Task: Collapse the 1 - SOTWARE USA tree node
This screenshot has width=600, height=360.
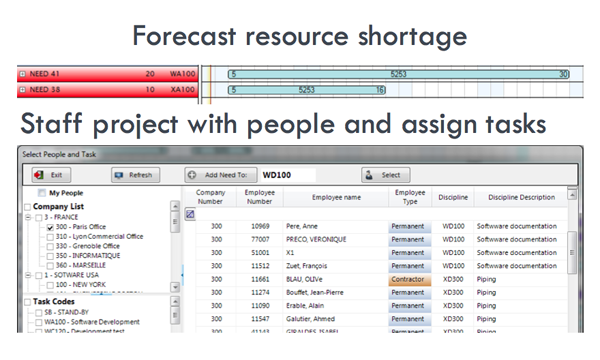Action: pyautogui.click(x=28, y=275)
